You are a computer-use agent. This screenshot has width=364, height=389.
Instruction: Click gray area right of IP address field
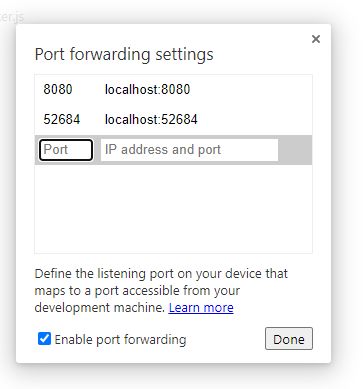tap(295, 150)
